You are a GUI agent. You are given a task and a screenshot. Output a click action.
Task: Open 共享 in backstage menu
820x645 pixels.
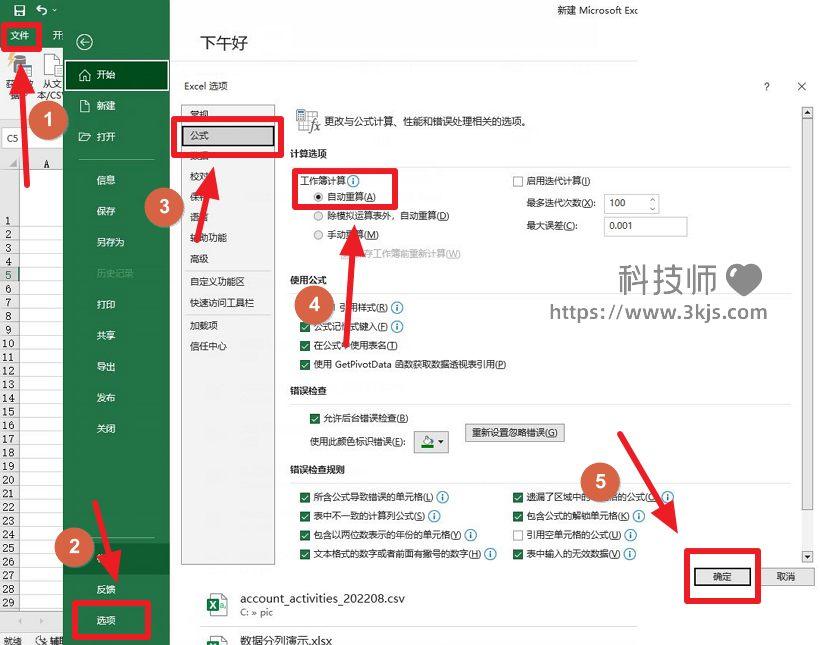click(106, 335)
